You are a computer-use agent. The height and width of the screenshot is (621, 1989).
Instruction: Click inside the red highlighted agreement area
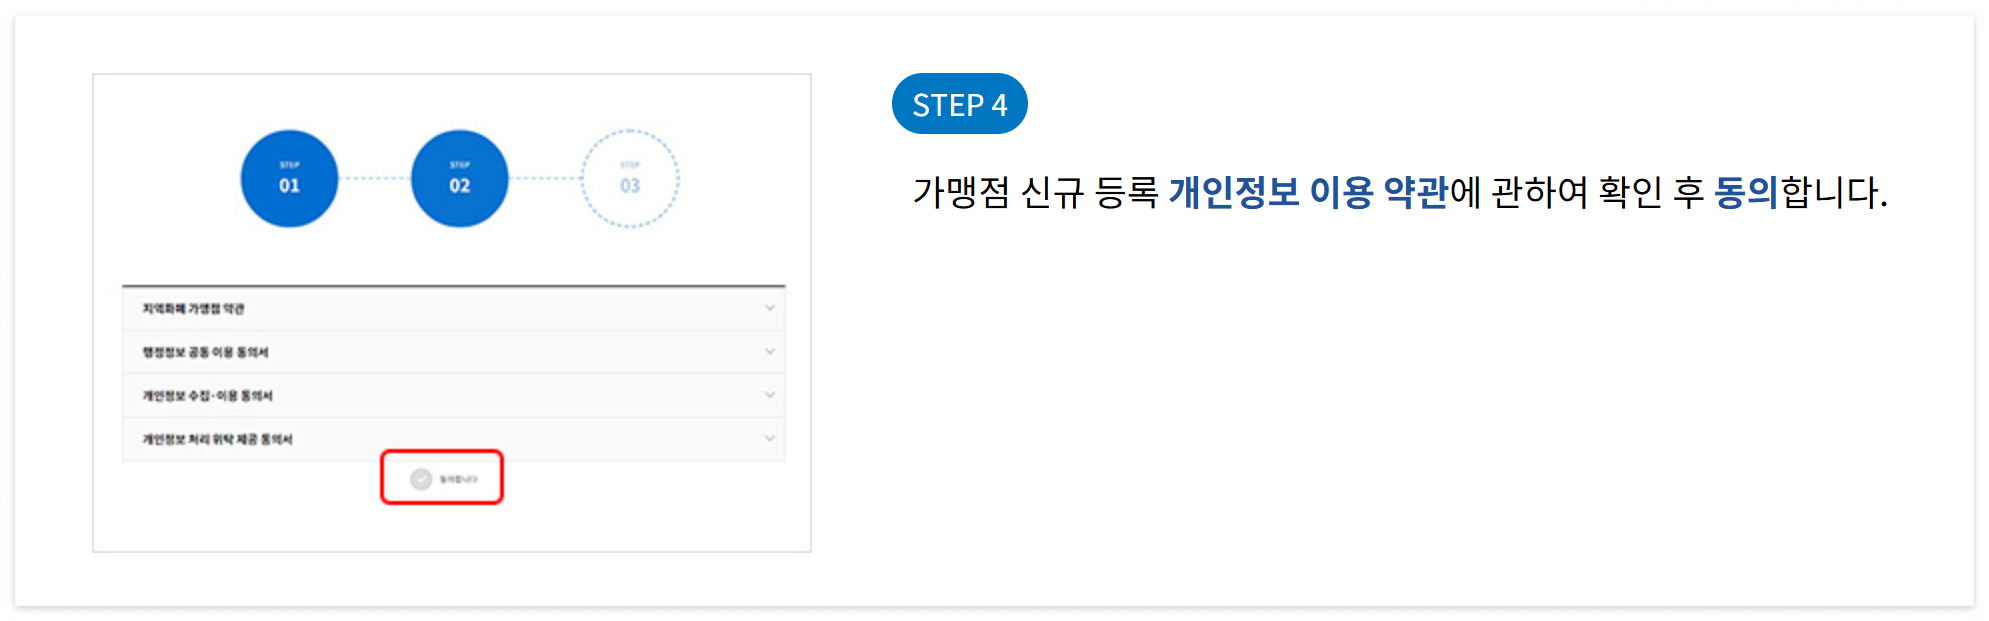[x=443, y=478]
